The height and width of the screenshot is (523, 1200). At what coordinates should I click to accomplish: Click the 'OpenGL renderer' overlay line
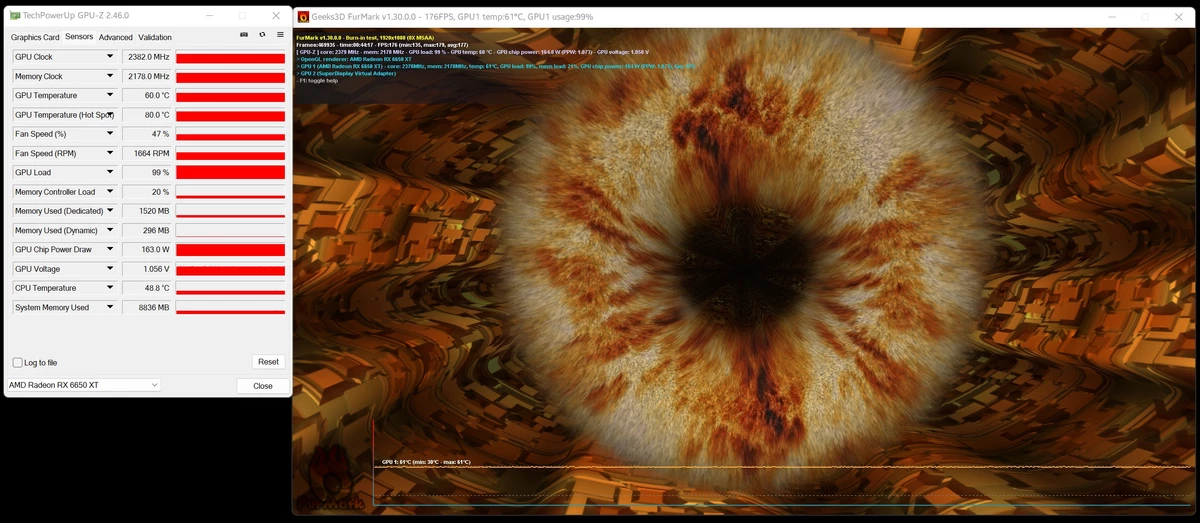(355, 59)
